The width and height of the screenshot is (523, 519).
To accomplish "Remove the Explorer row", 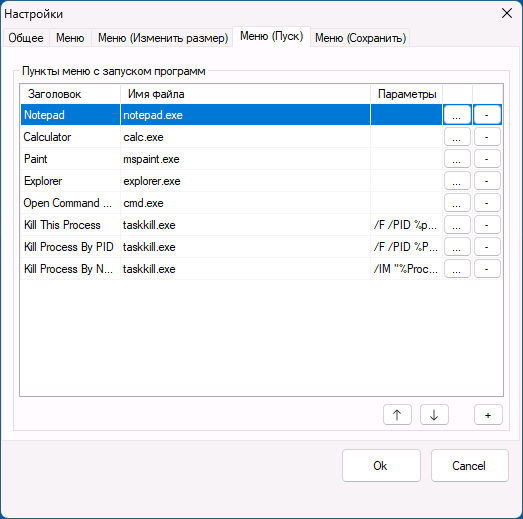I will [x=487, y=181].
